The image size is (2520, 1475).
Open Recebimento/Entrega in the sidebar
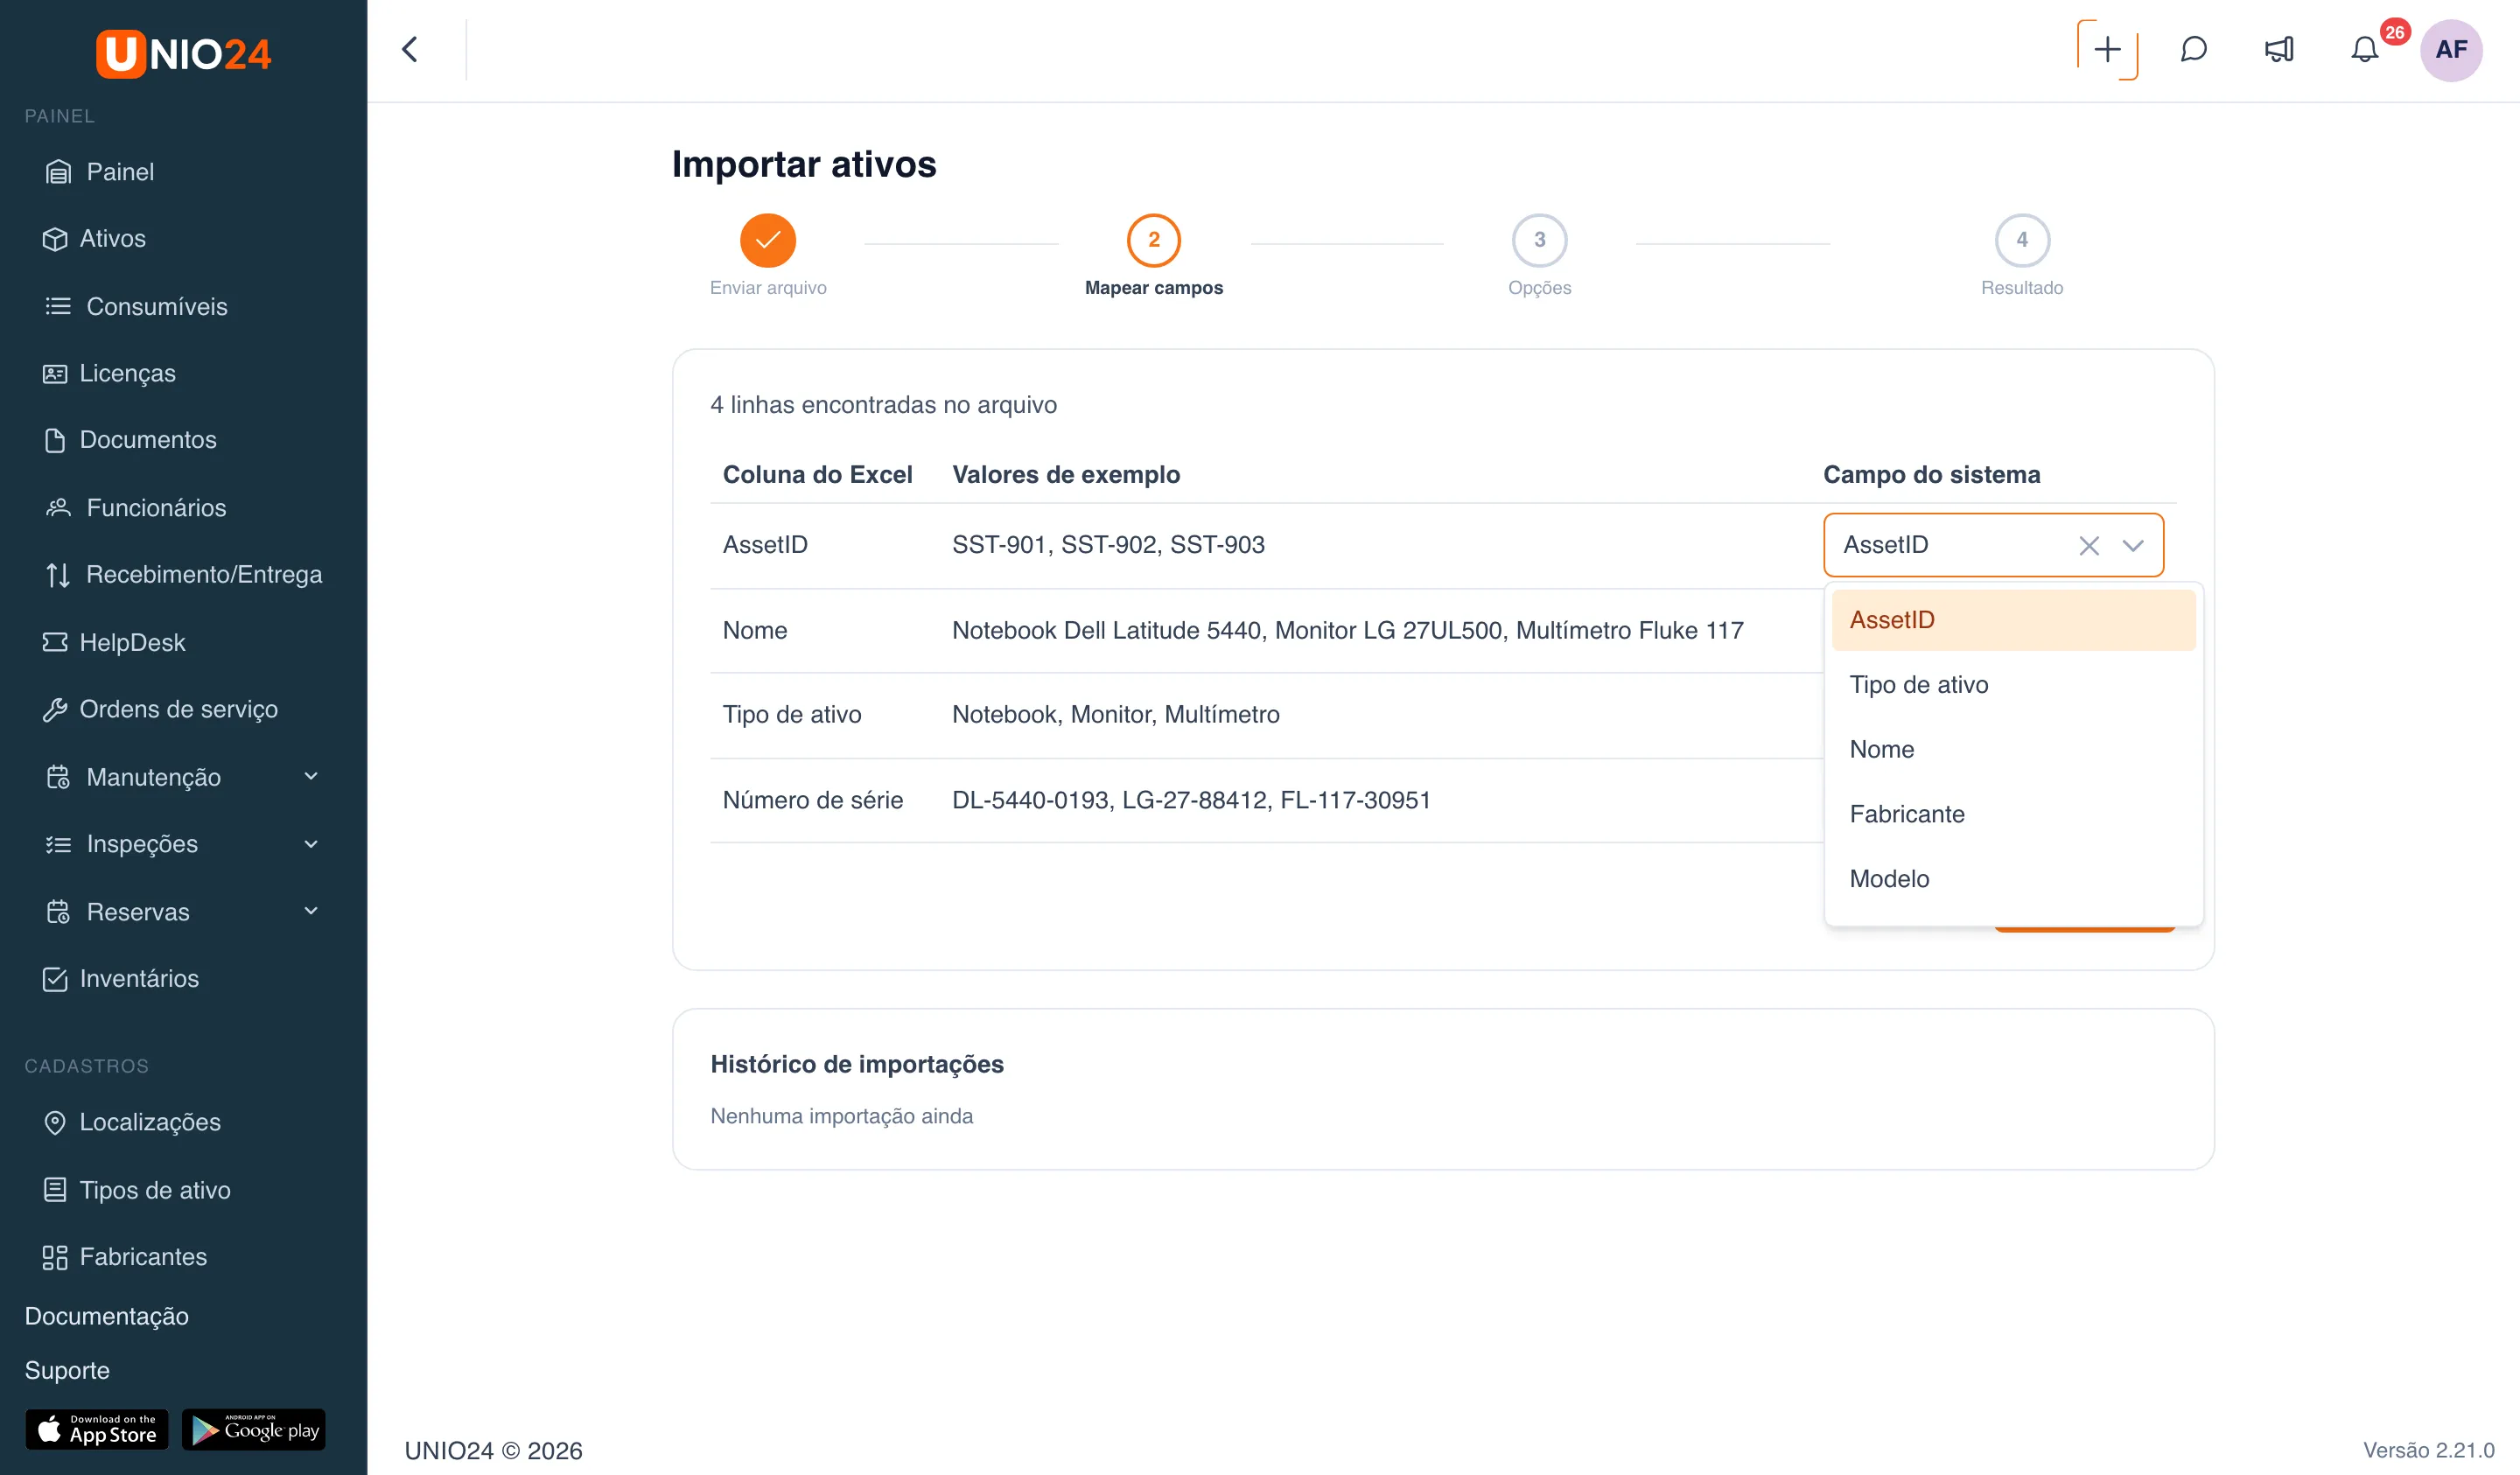183,575
